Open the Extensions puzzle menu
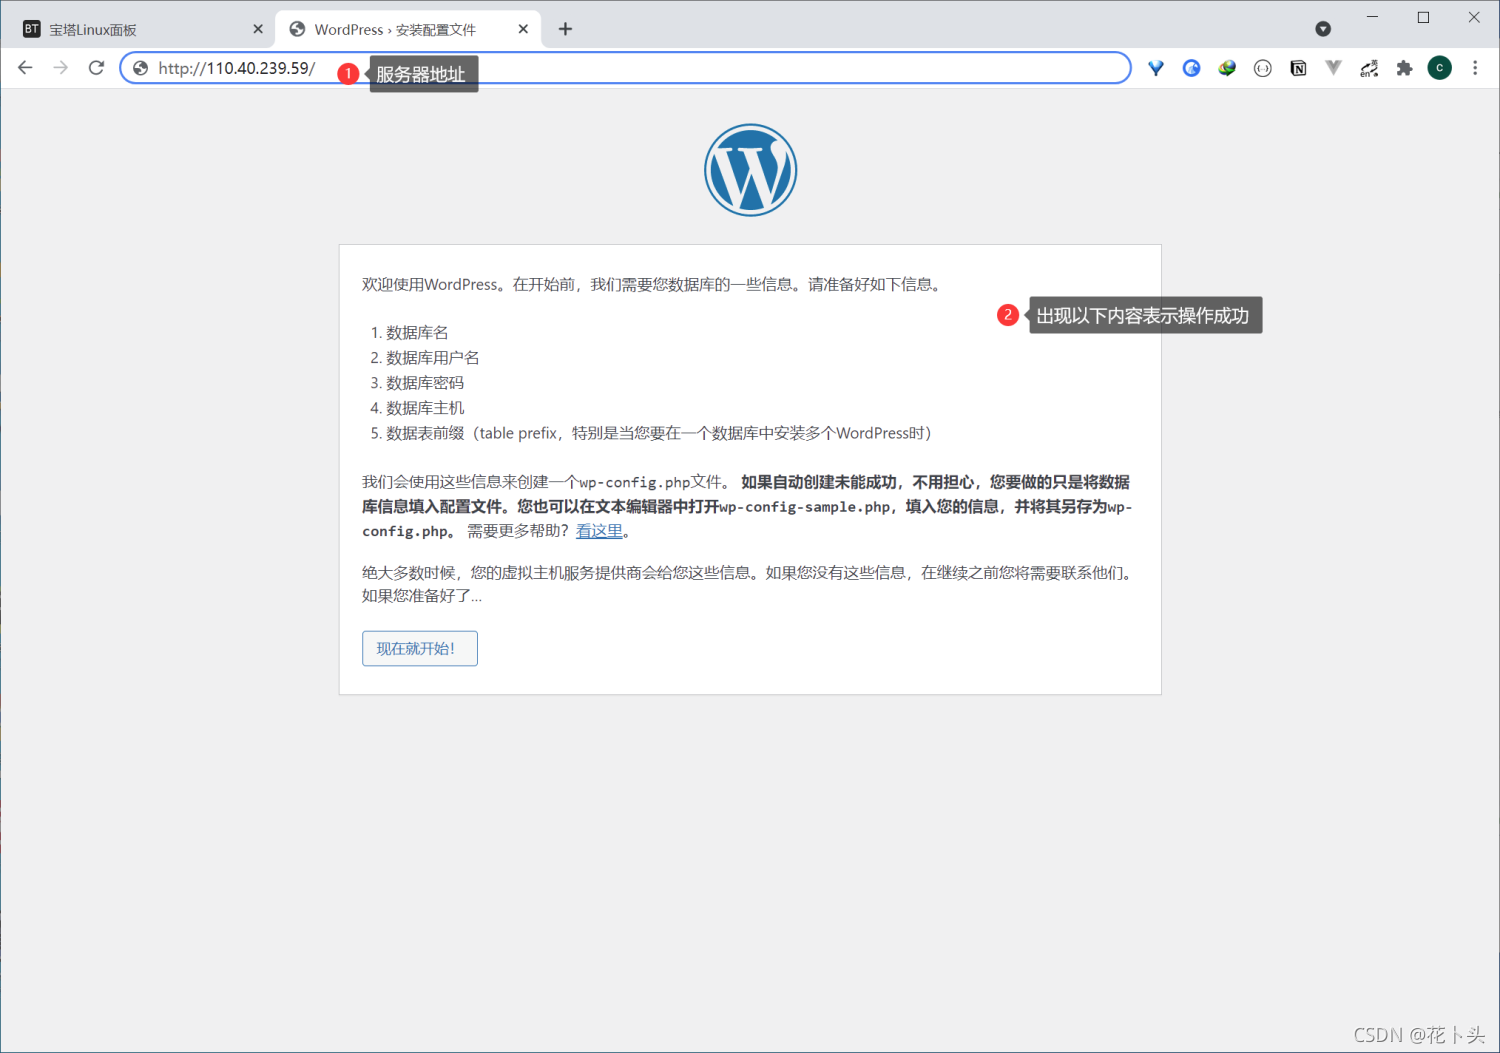This screenshot has height=1053, width=1500. (x=1404, y=68)
